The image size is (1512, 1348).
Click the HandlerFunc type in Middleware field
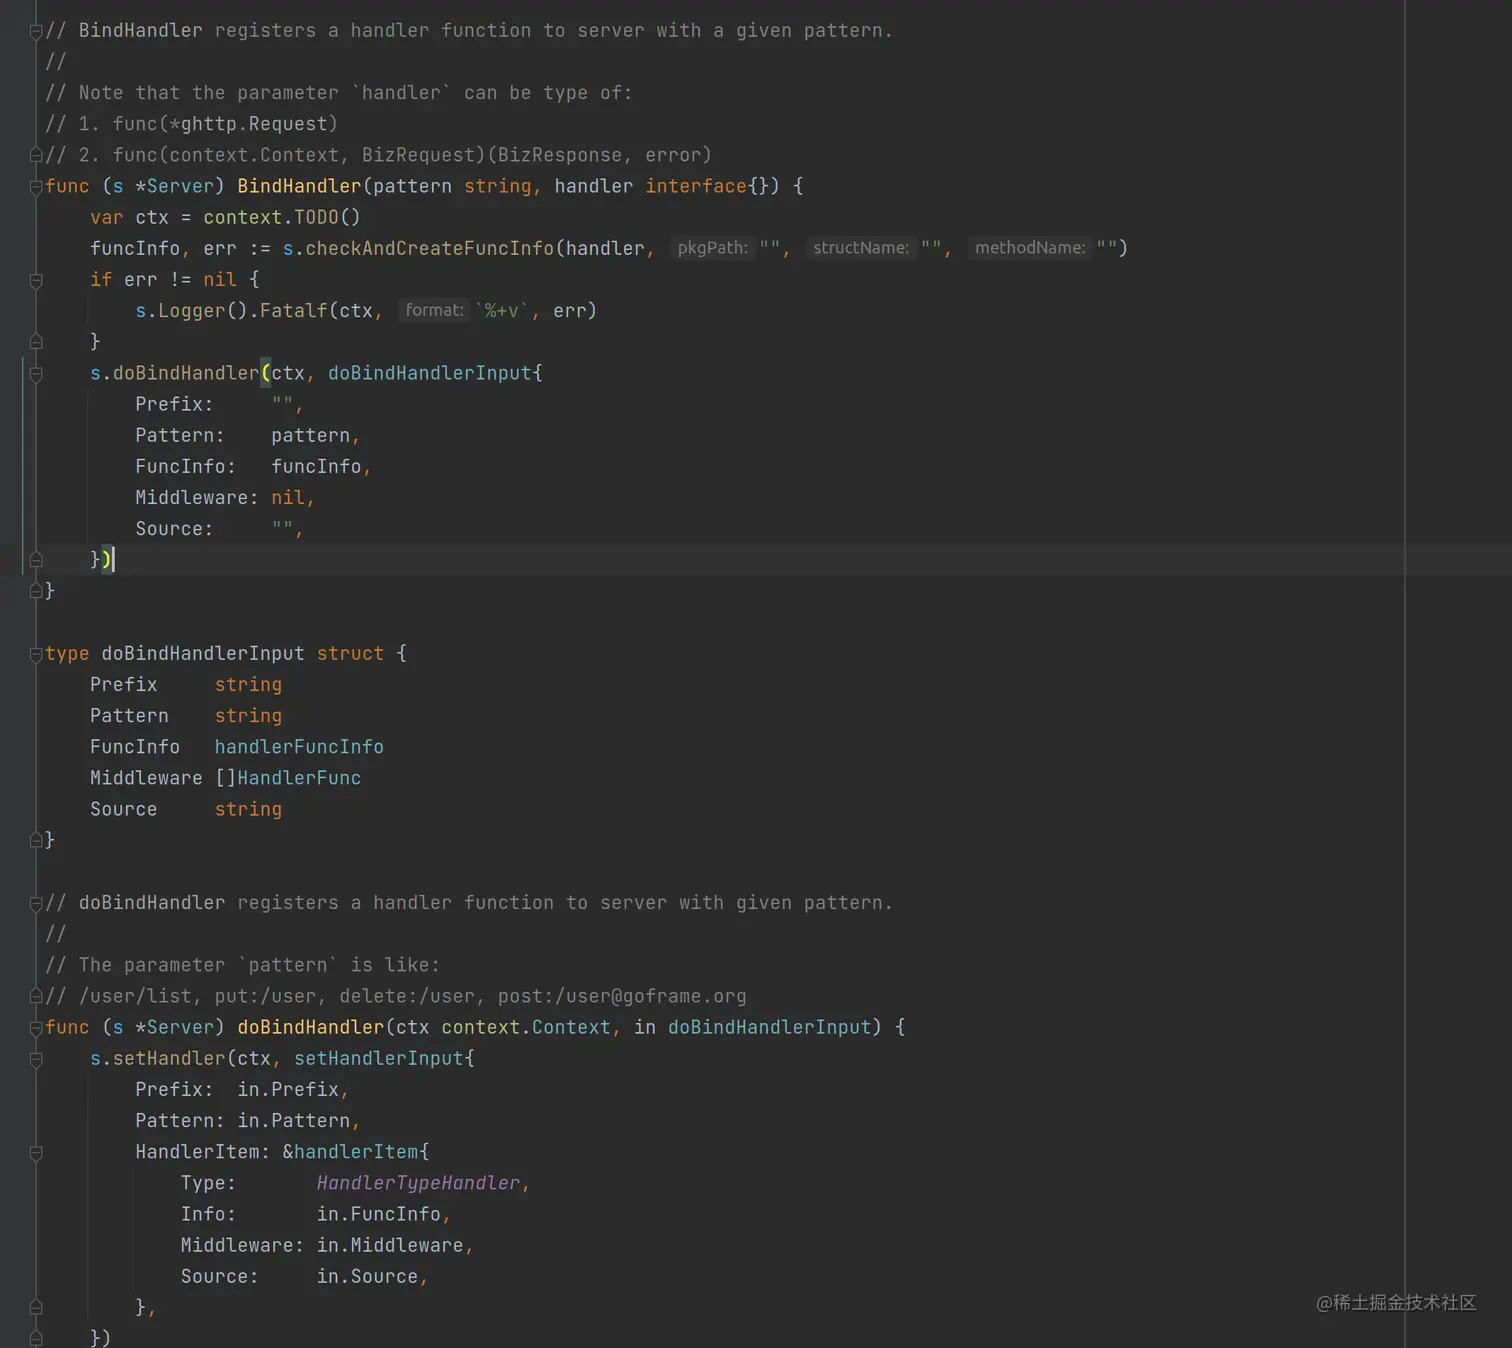[299, 778]
